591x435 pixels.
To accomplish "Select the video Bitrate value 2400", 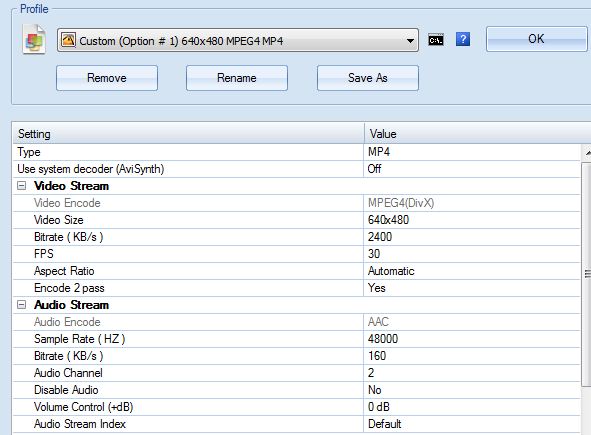I will (380, 237).
